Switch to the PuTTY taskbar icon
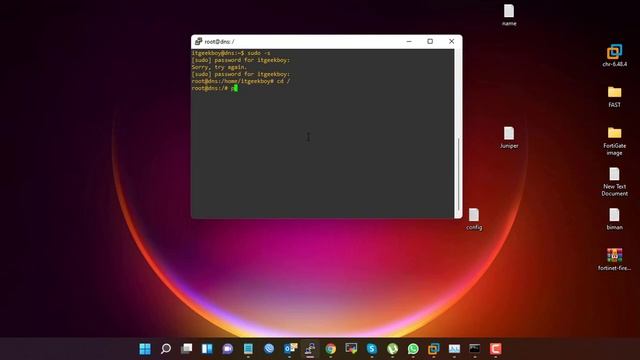This screenshot has height=360, width=640. point(310,349)
